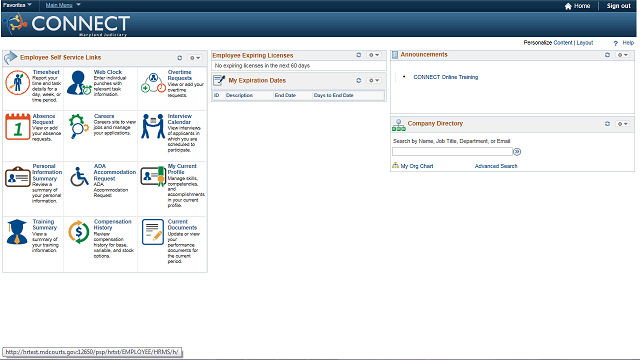Sort by the ID column header
Viewport: 640px width, 360px height.
click(217, 95)
